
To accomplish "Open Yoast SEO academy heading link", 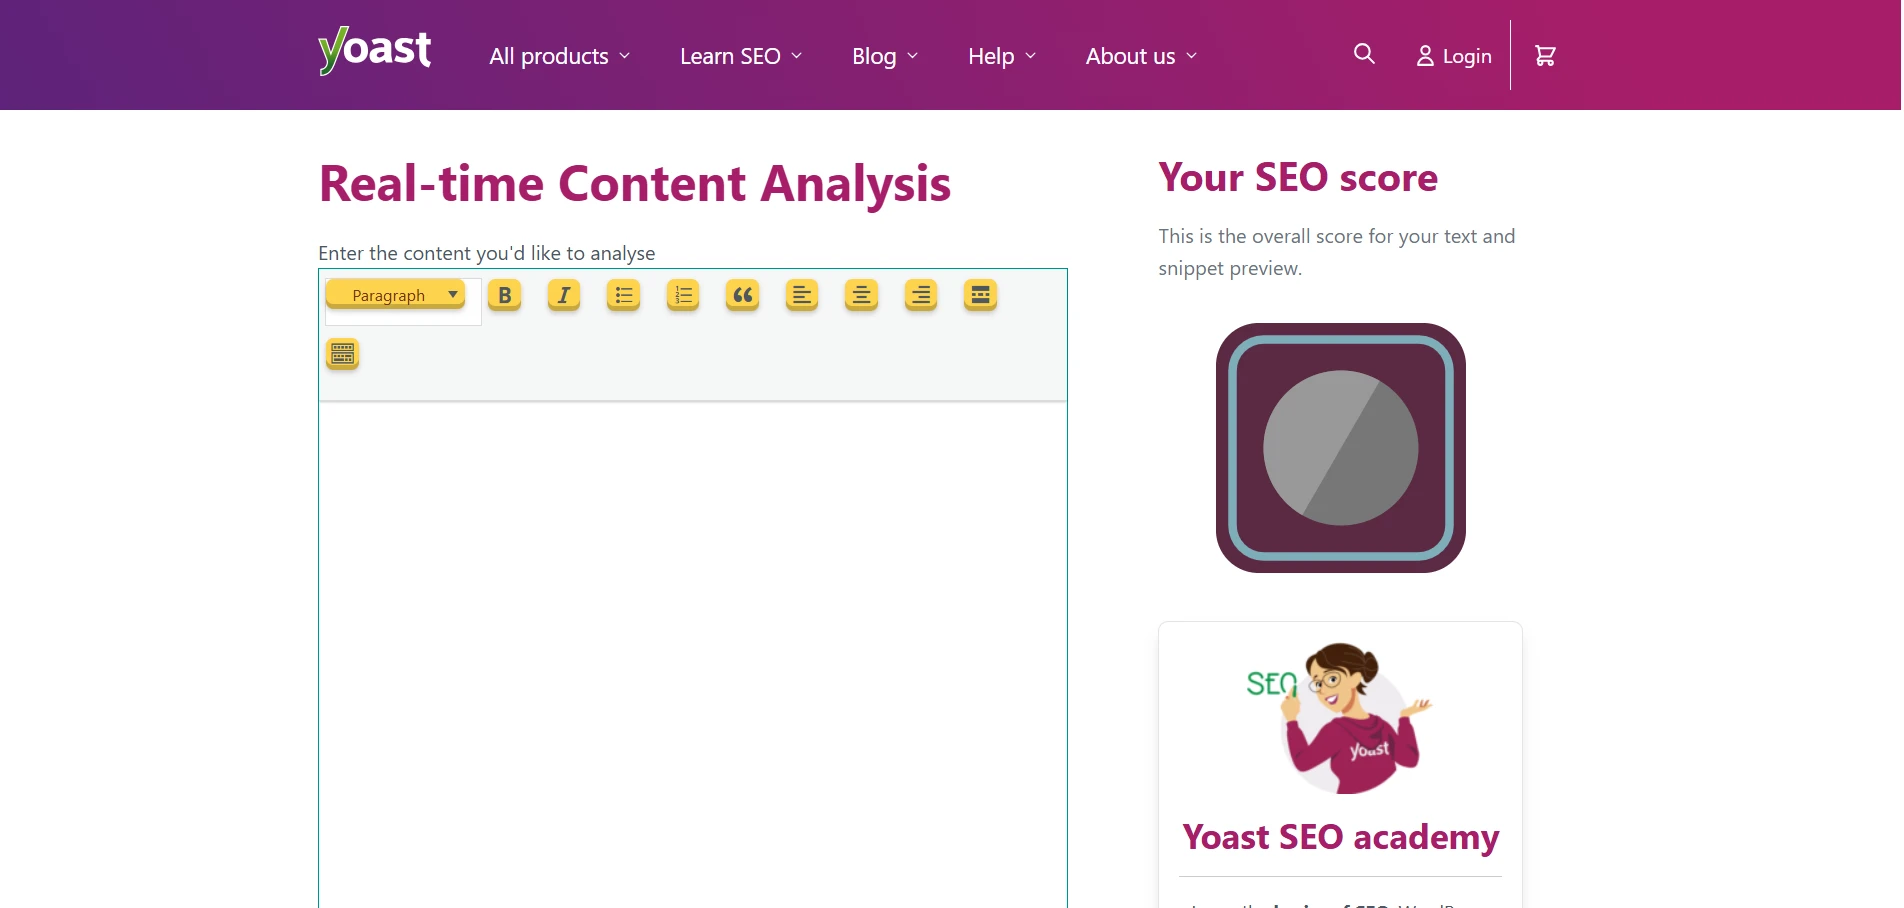I will point(1340,838).
